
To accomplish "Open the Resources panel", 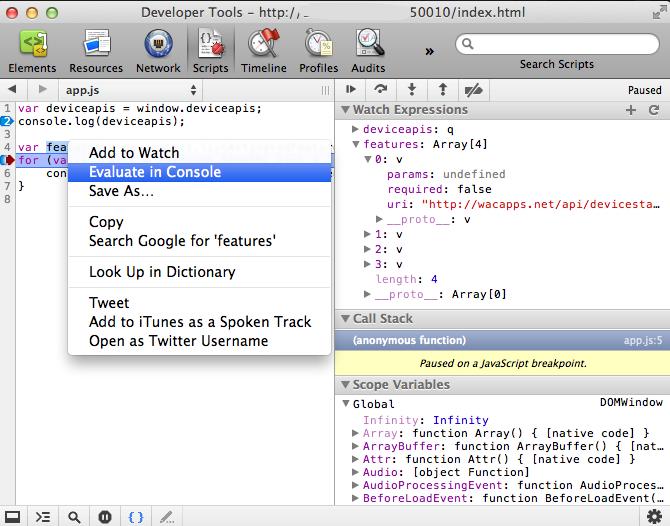I will point(96,51).
